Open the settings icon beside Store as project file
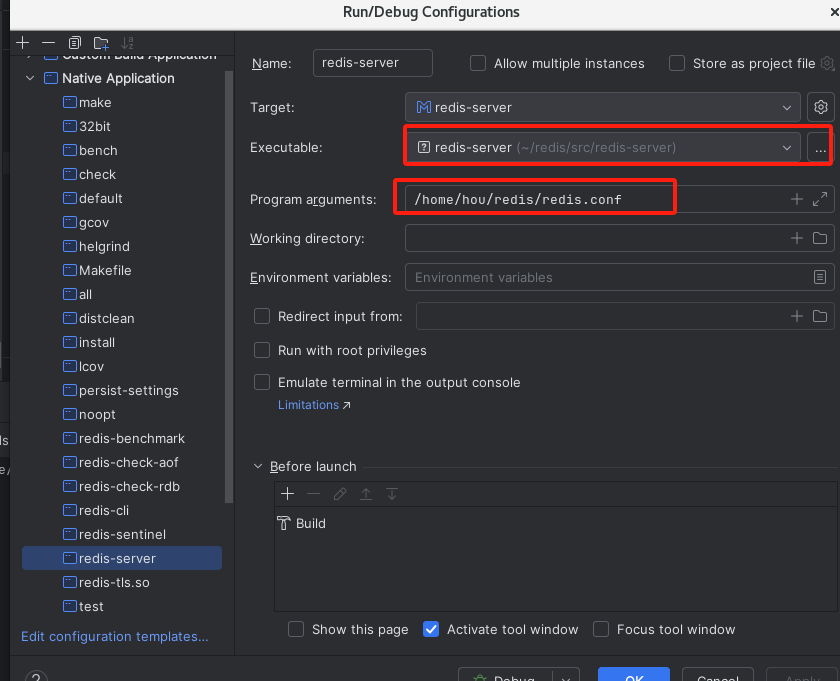840x681 pixels. coord(827,63)
